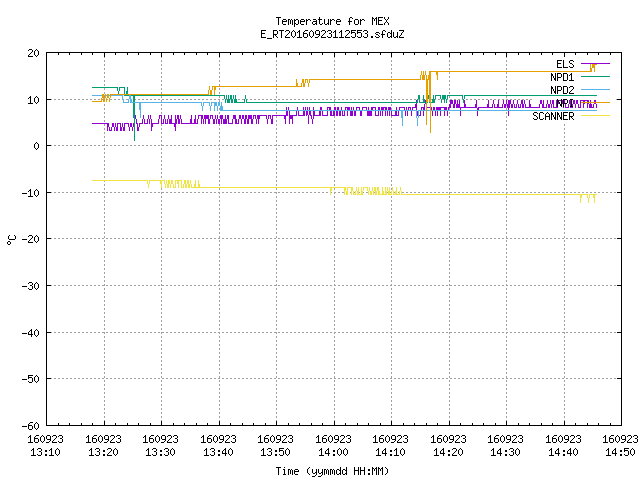Click the x-axis label 'Time (yymmdd HH:MM)'
The height and width of the screenshot is (480, 640).
click(332, 471)
